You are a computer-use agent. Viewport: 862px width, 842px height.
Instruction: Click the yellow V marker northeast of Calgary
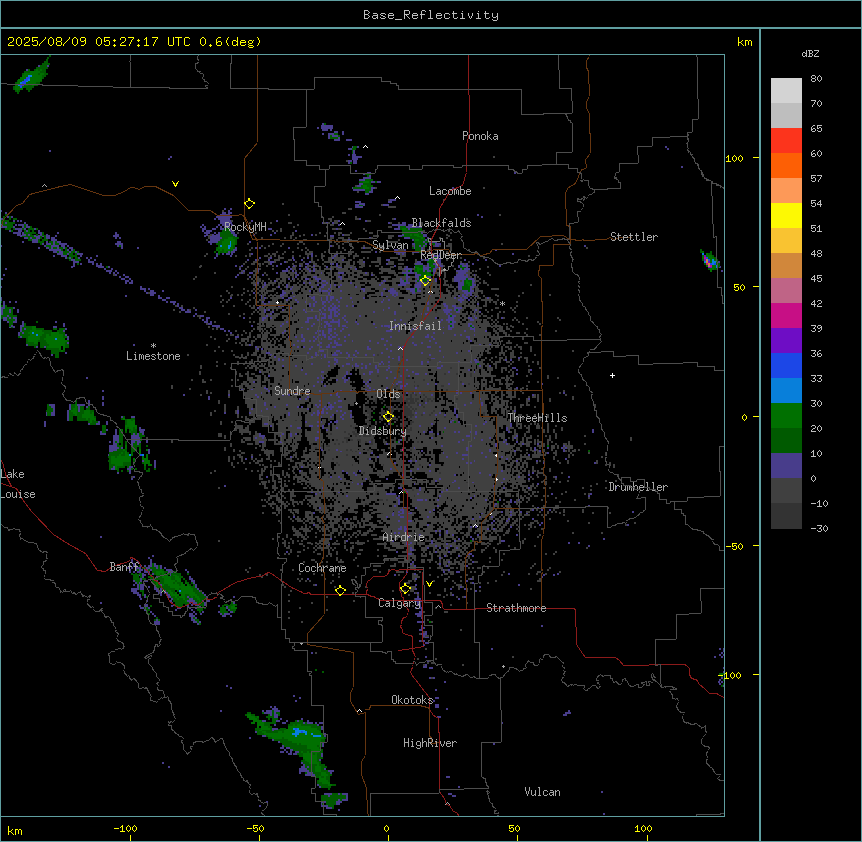[x=429, y=584]
